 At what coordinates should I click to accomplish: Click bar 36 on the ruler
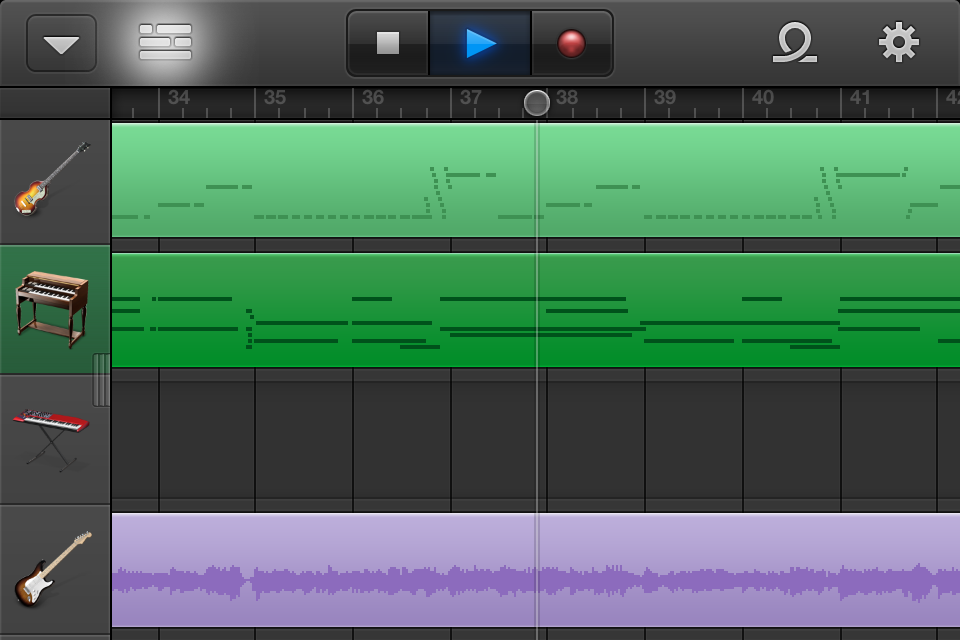[x=373, y=97]
